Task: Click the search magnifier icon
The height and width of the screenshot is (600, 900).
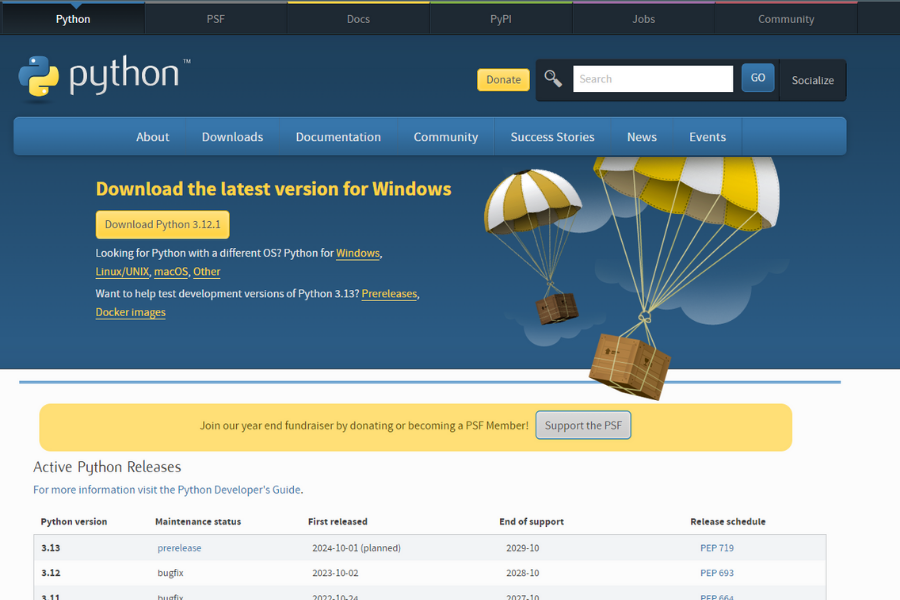Action: click(552, 78)
